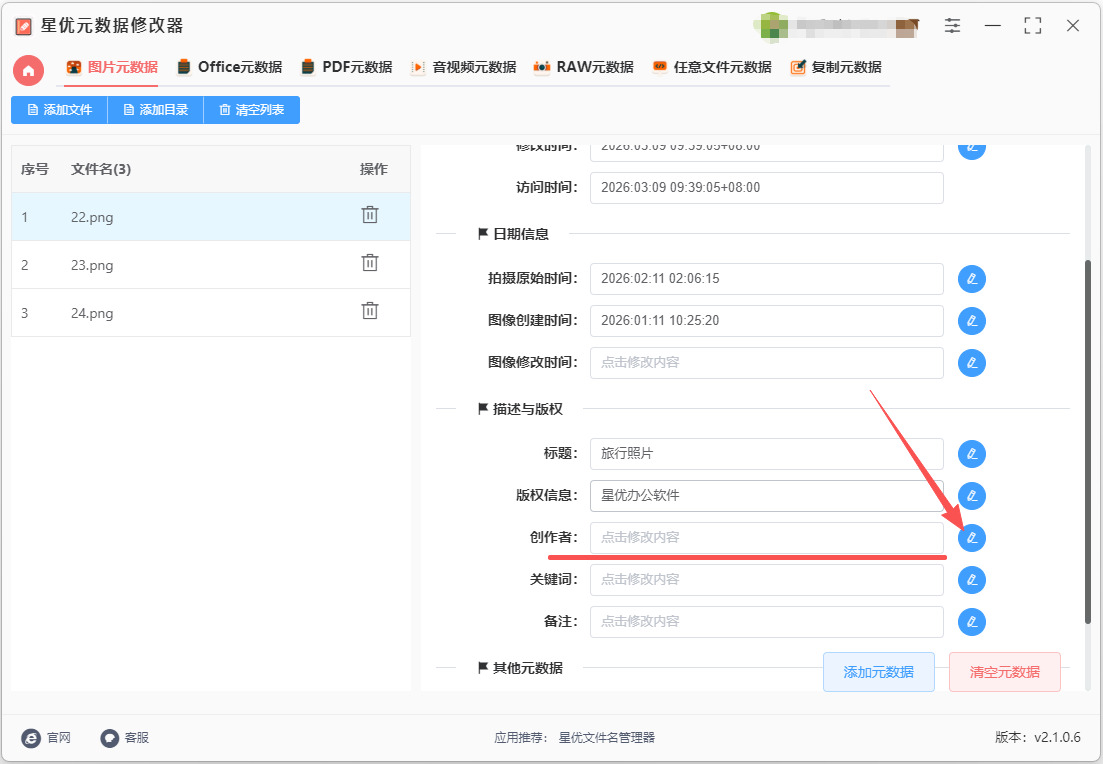Click the metadata panel vertical scrollbar
Screen dimensions: 1103x764
tap(1088, 442)
